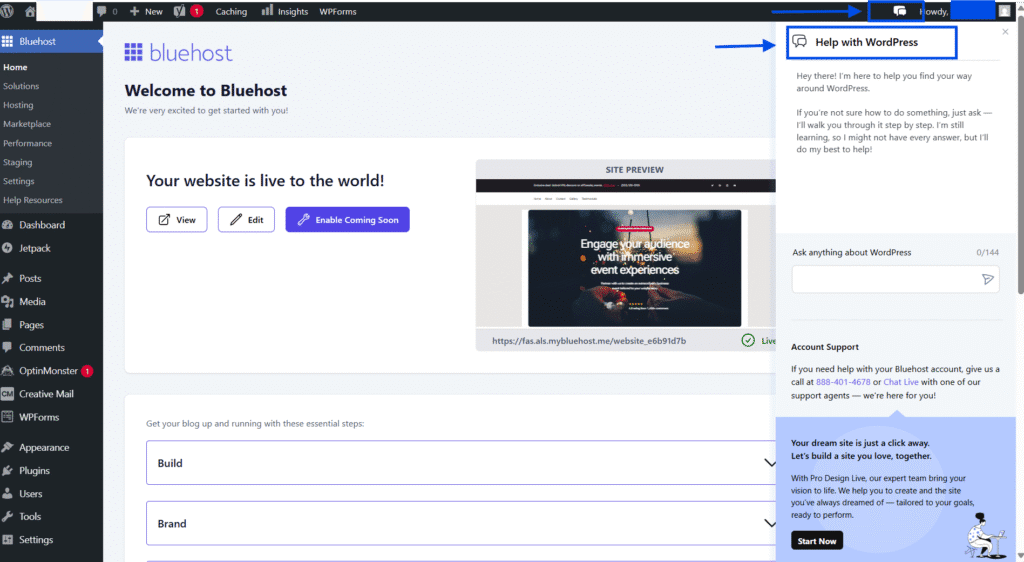Open Insights in the admin bar
Screen dimensions: 1024x562
(x=285, y=11)
